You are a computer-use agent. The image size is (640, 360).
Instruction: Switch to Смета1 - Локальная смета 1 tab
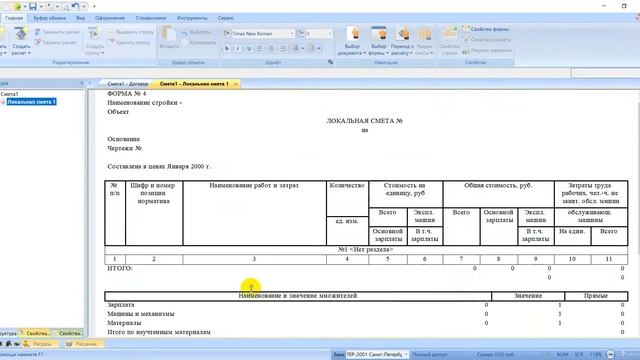[x=194, y=84]
